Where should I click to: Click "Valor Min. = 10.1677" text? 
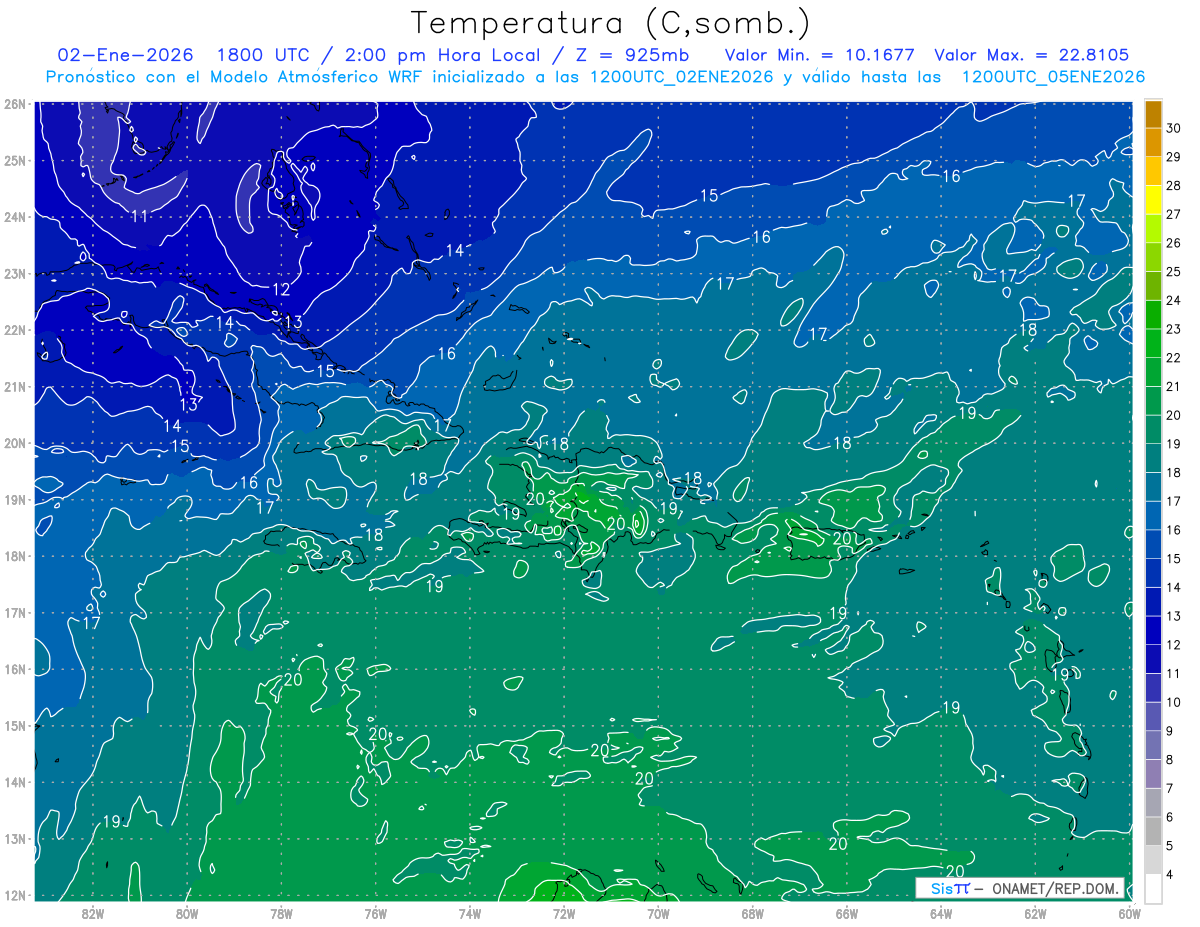point(820,55)
